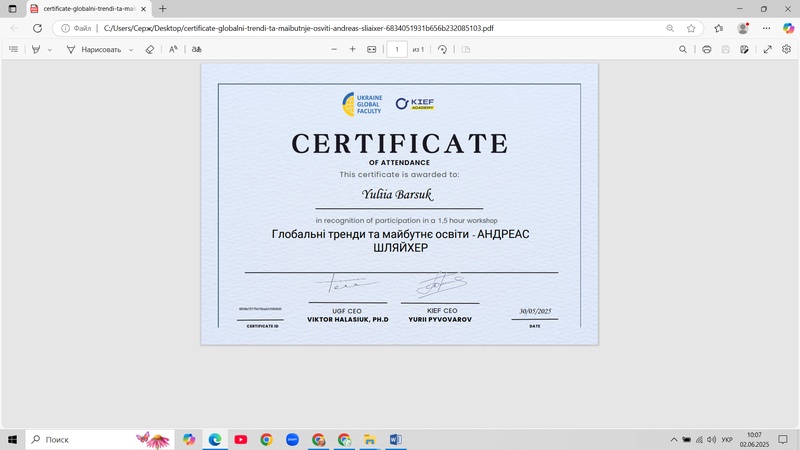Expand the Нарисовать options arrow
The image size is (800, 450).
131,50
